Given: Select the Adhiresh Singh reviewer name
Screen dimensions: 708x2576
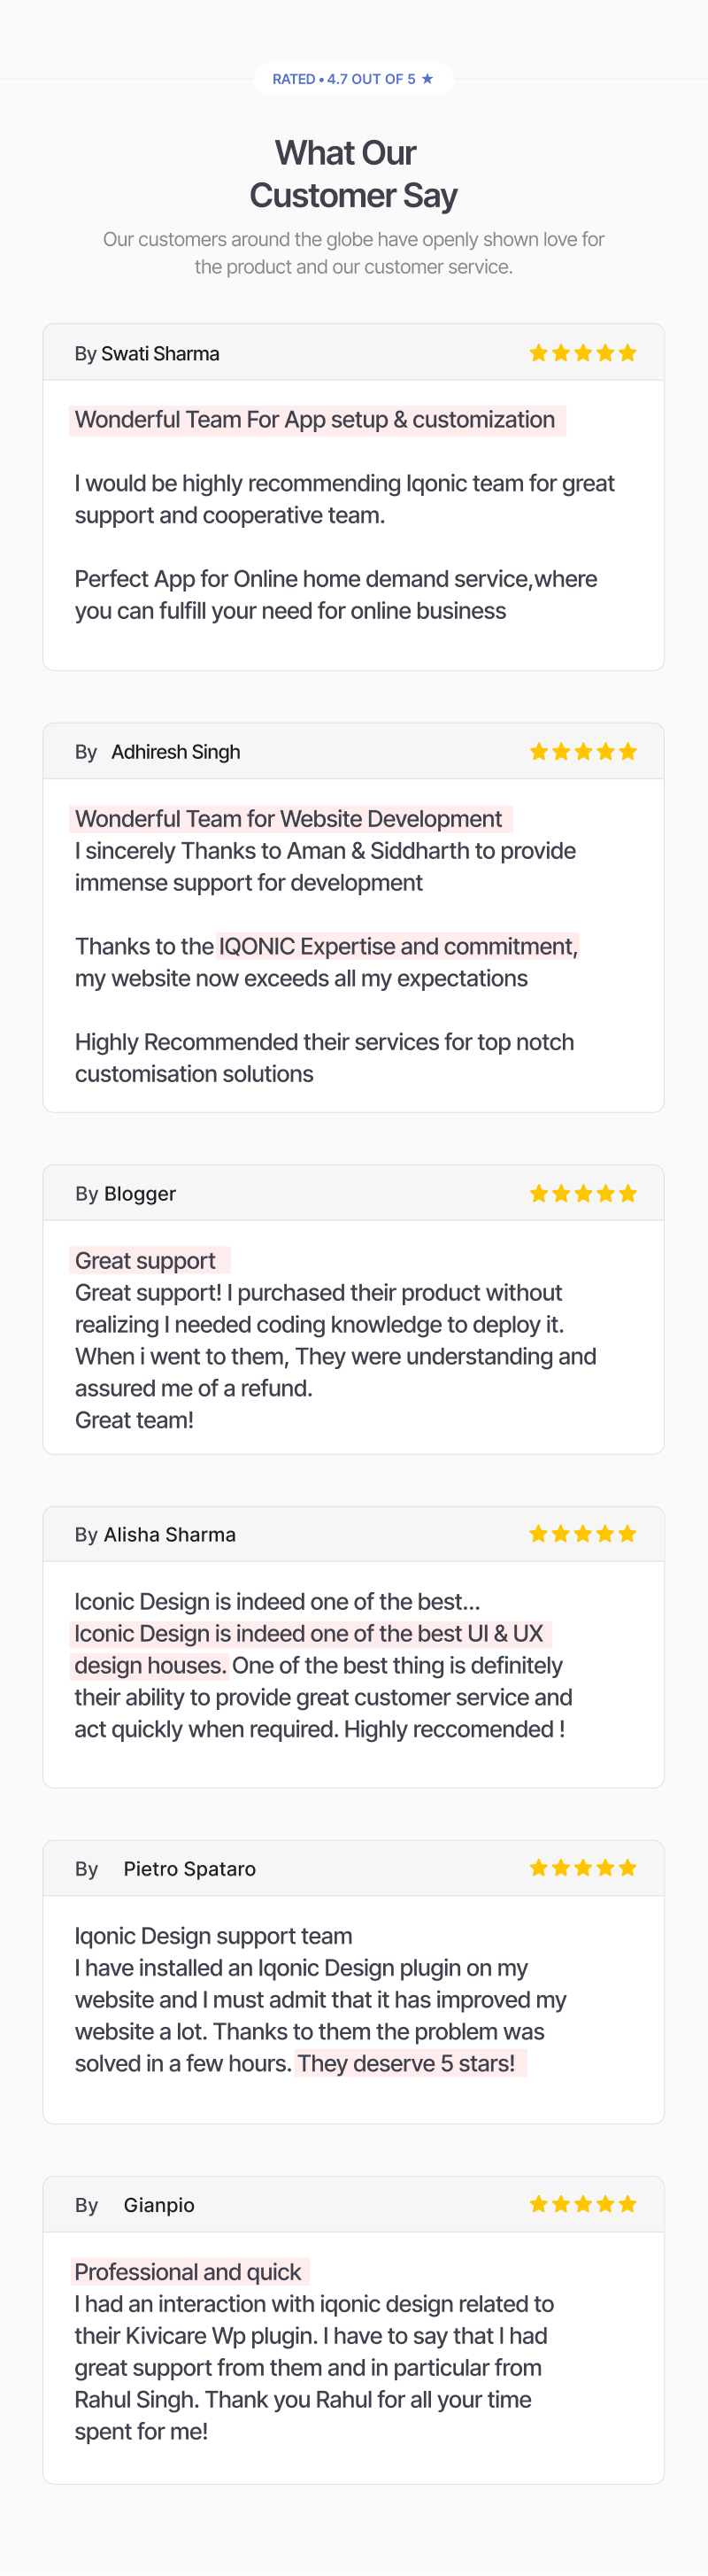Looking at the screenshot, I should click(176, 752).
